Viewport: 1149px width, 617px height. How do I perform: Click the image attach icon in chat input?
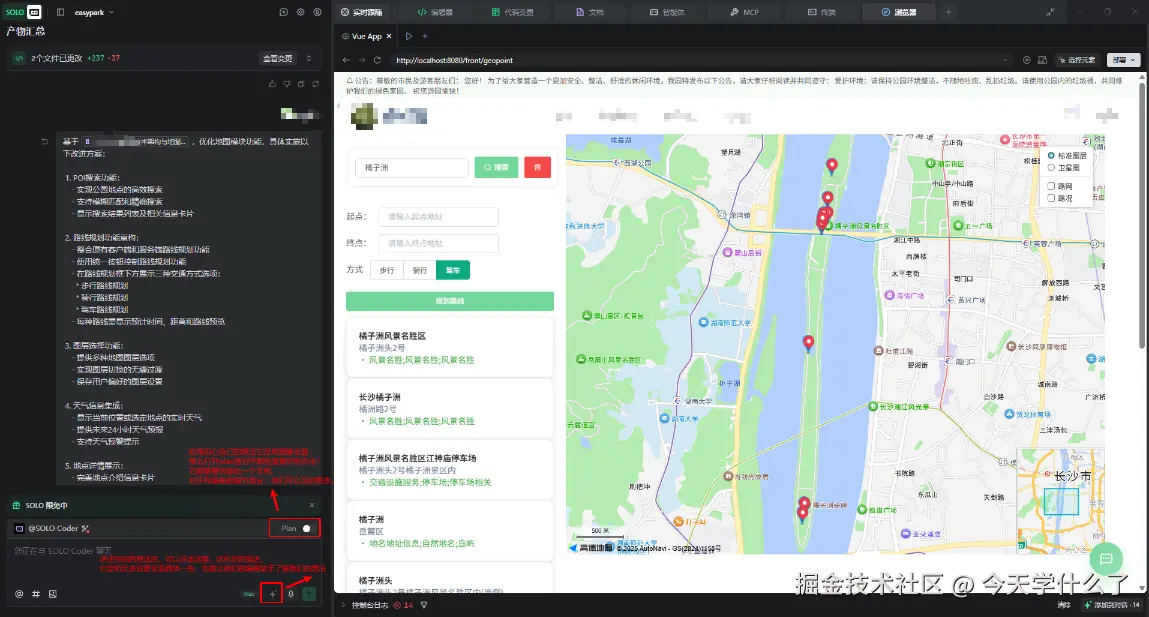point(53,594)
